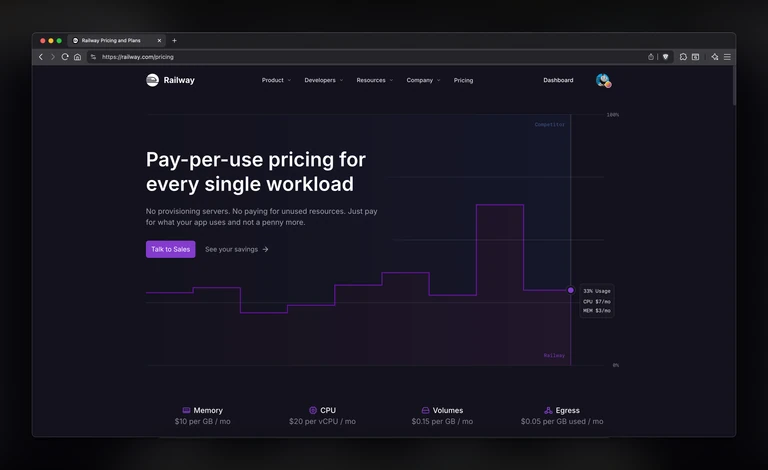Expand the Developers nav dropdown
Viewport: 768px width, 470px height.
(x=324, y=80)
